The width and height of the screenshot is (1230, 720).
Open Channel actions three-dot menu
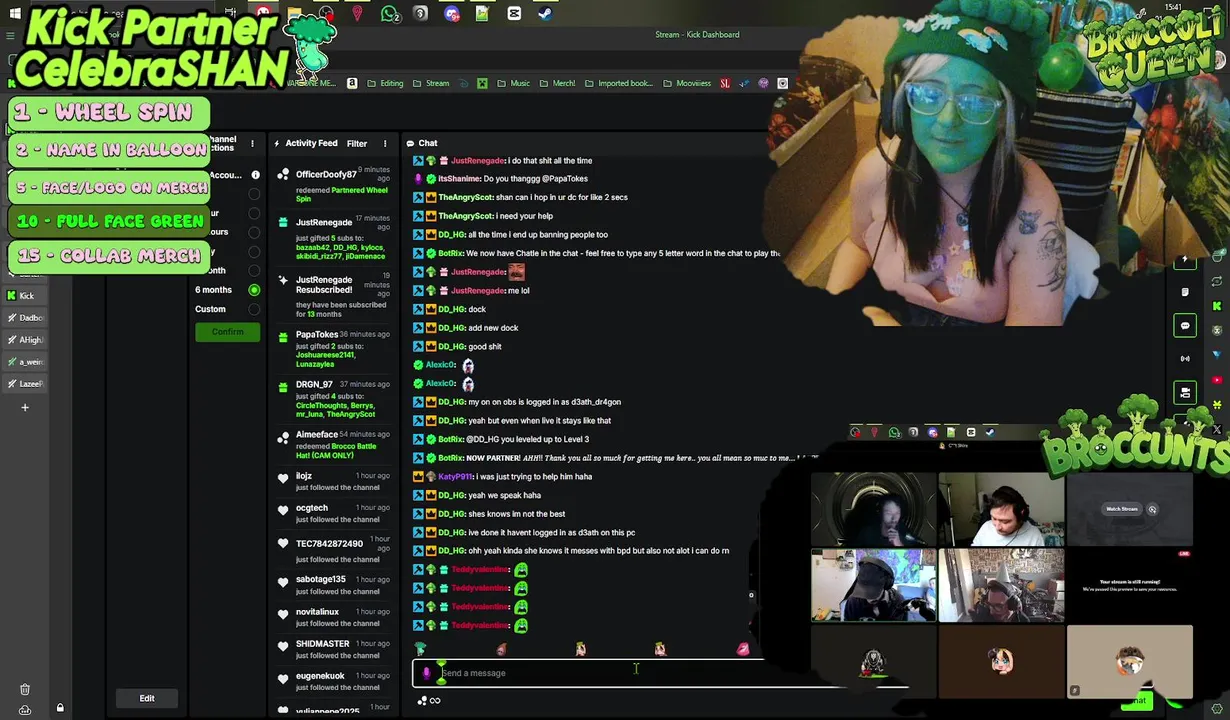(252, 143)
